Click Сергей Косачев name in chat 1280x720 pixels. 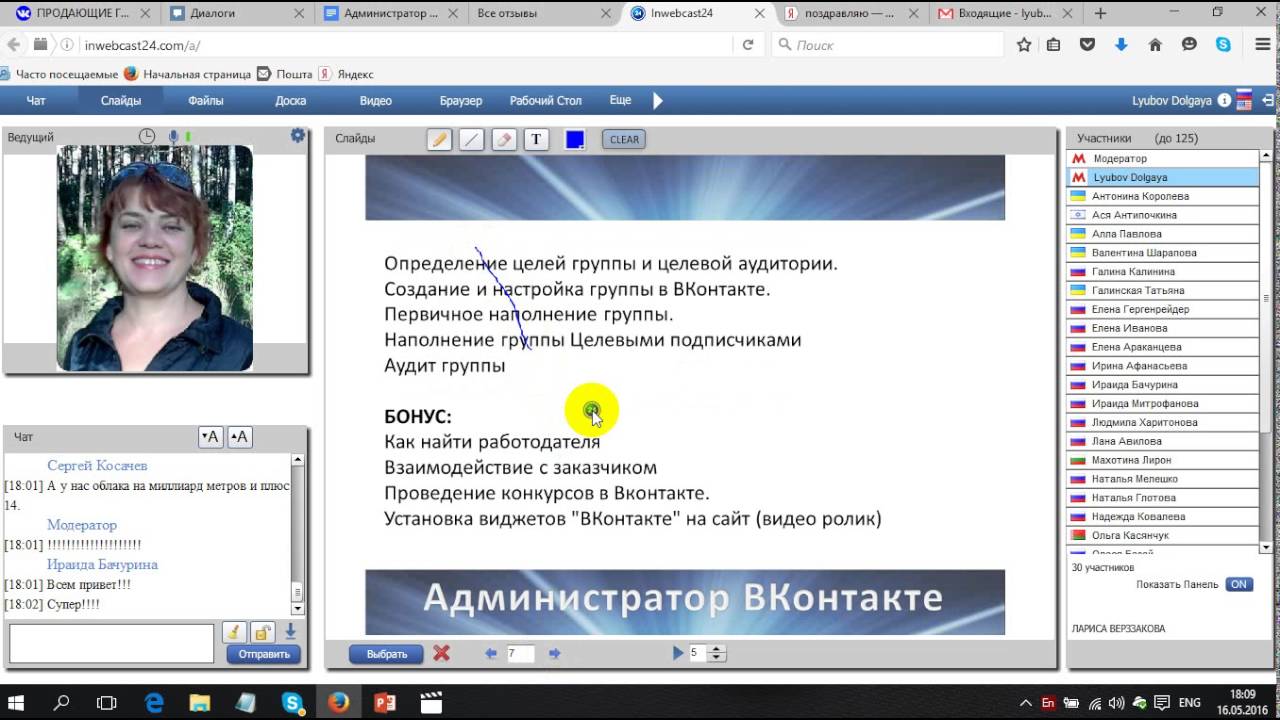coord(97,465)
